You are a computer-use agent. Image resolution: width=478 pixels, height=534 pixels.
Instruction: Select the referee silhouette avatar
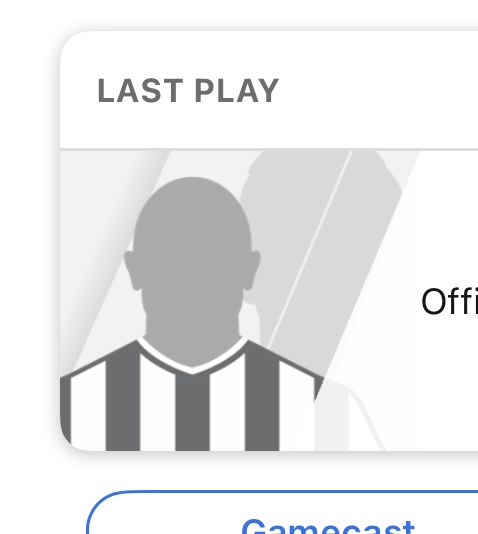(192, 313)
